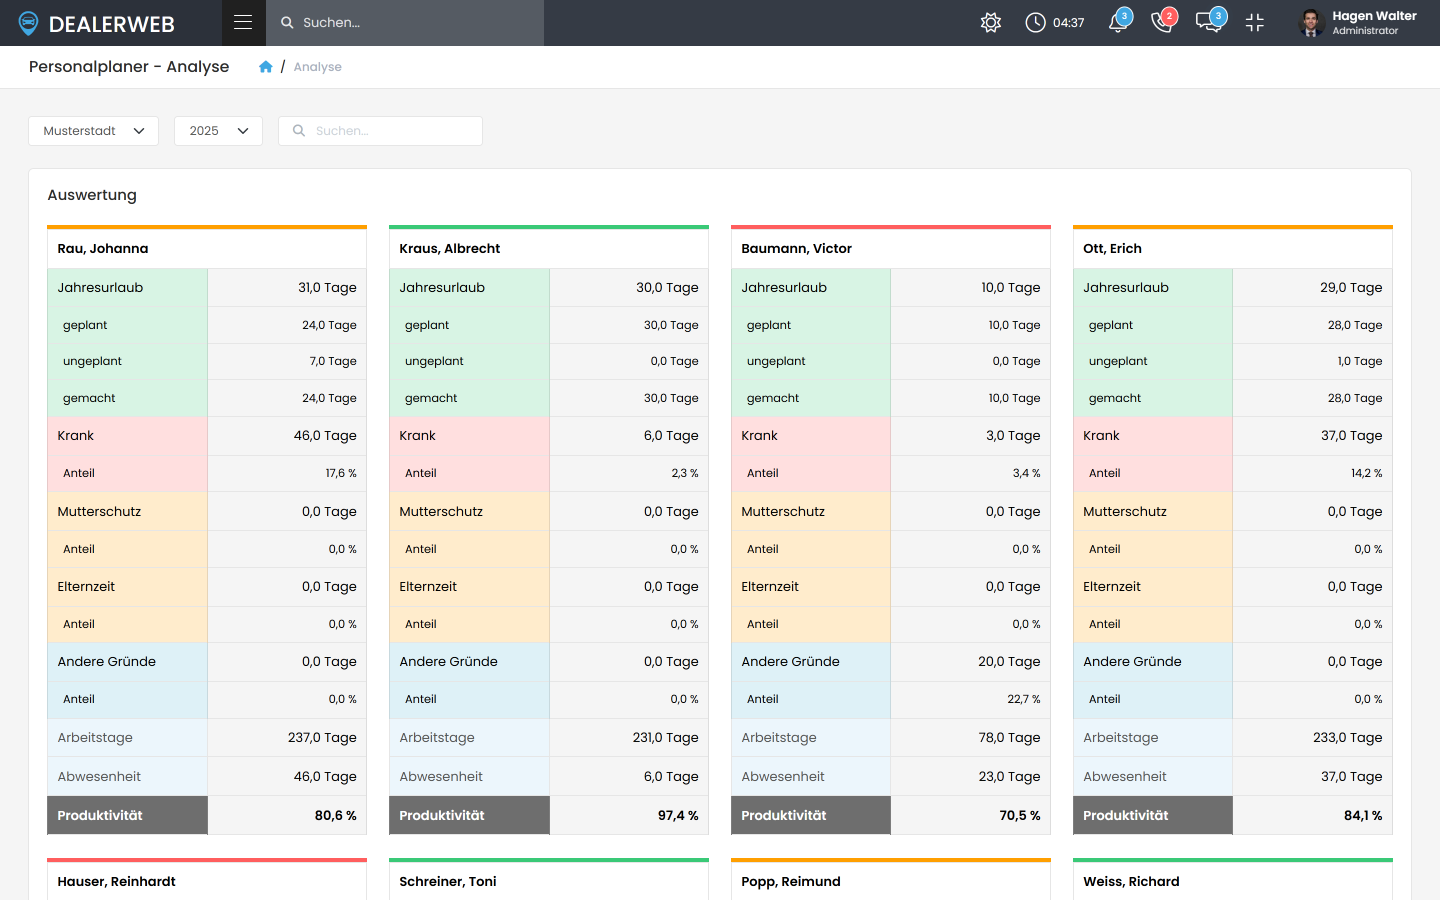Screen dimensions: 1440x900
Task: Open the settings gear icon
Action: click(991, 22)
